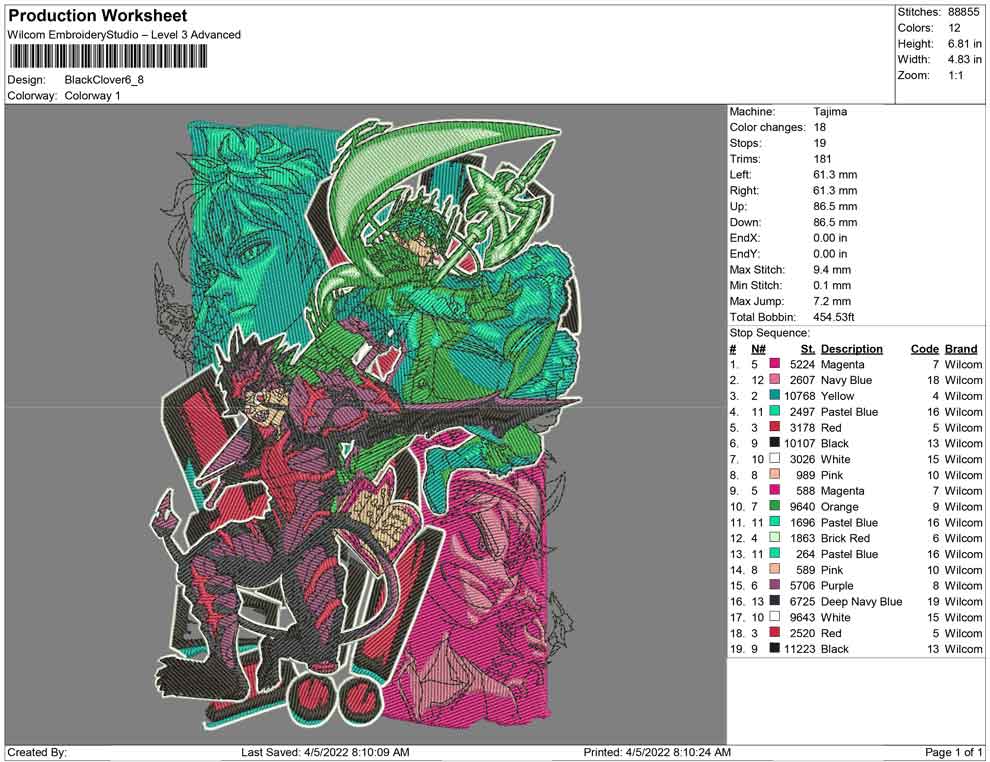Click the peach swatch in Pink row 8
The height and width of the screenshot is (762, 990).
click(x=775, y=475)
